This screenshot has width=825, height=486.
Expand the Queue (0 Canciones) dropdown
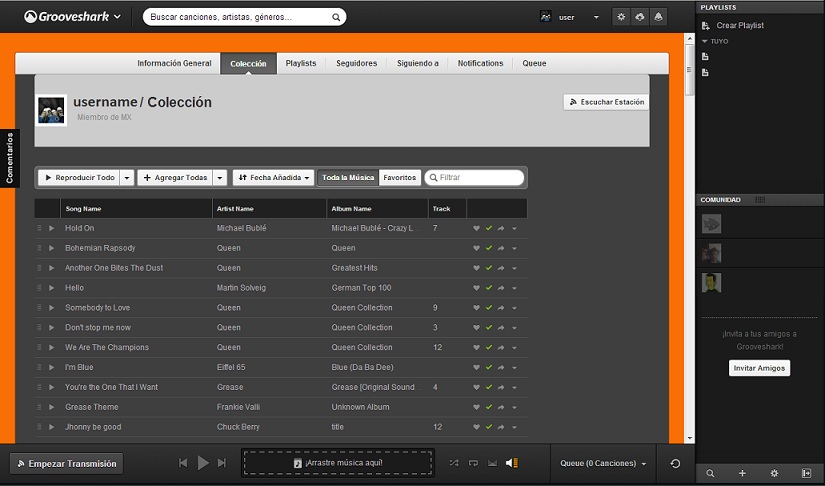pos(603,463)
